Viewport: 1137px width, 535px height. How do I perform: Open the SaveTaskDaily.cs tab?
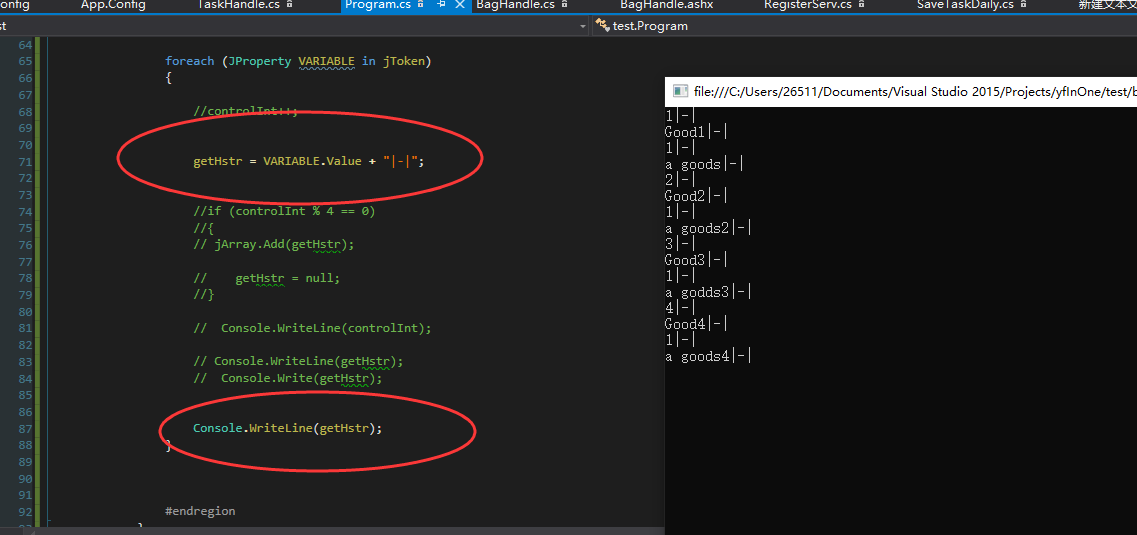tap(965, 5)
